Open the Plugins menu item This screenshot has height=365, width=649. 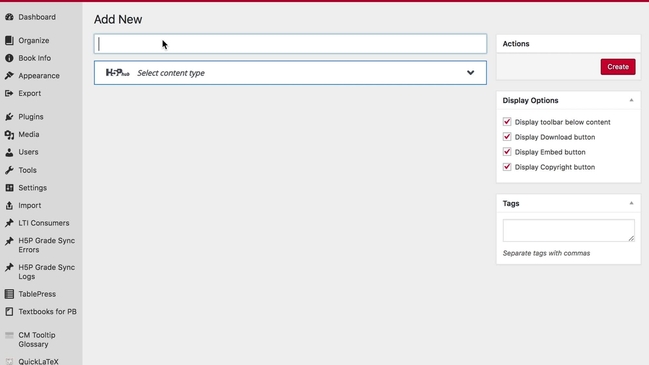click(31, 117)
